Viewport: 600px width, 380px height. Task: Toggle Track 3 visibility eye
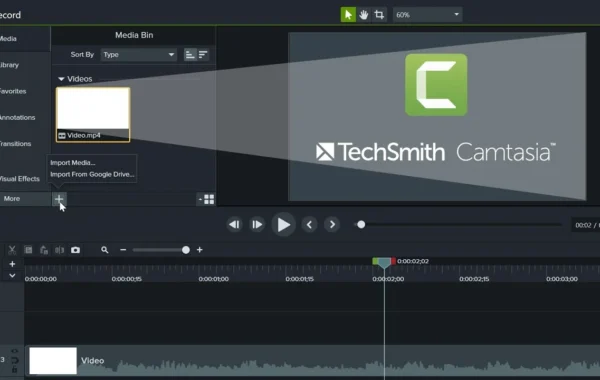[x=14, y=351]
